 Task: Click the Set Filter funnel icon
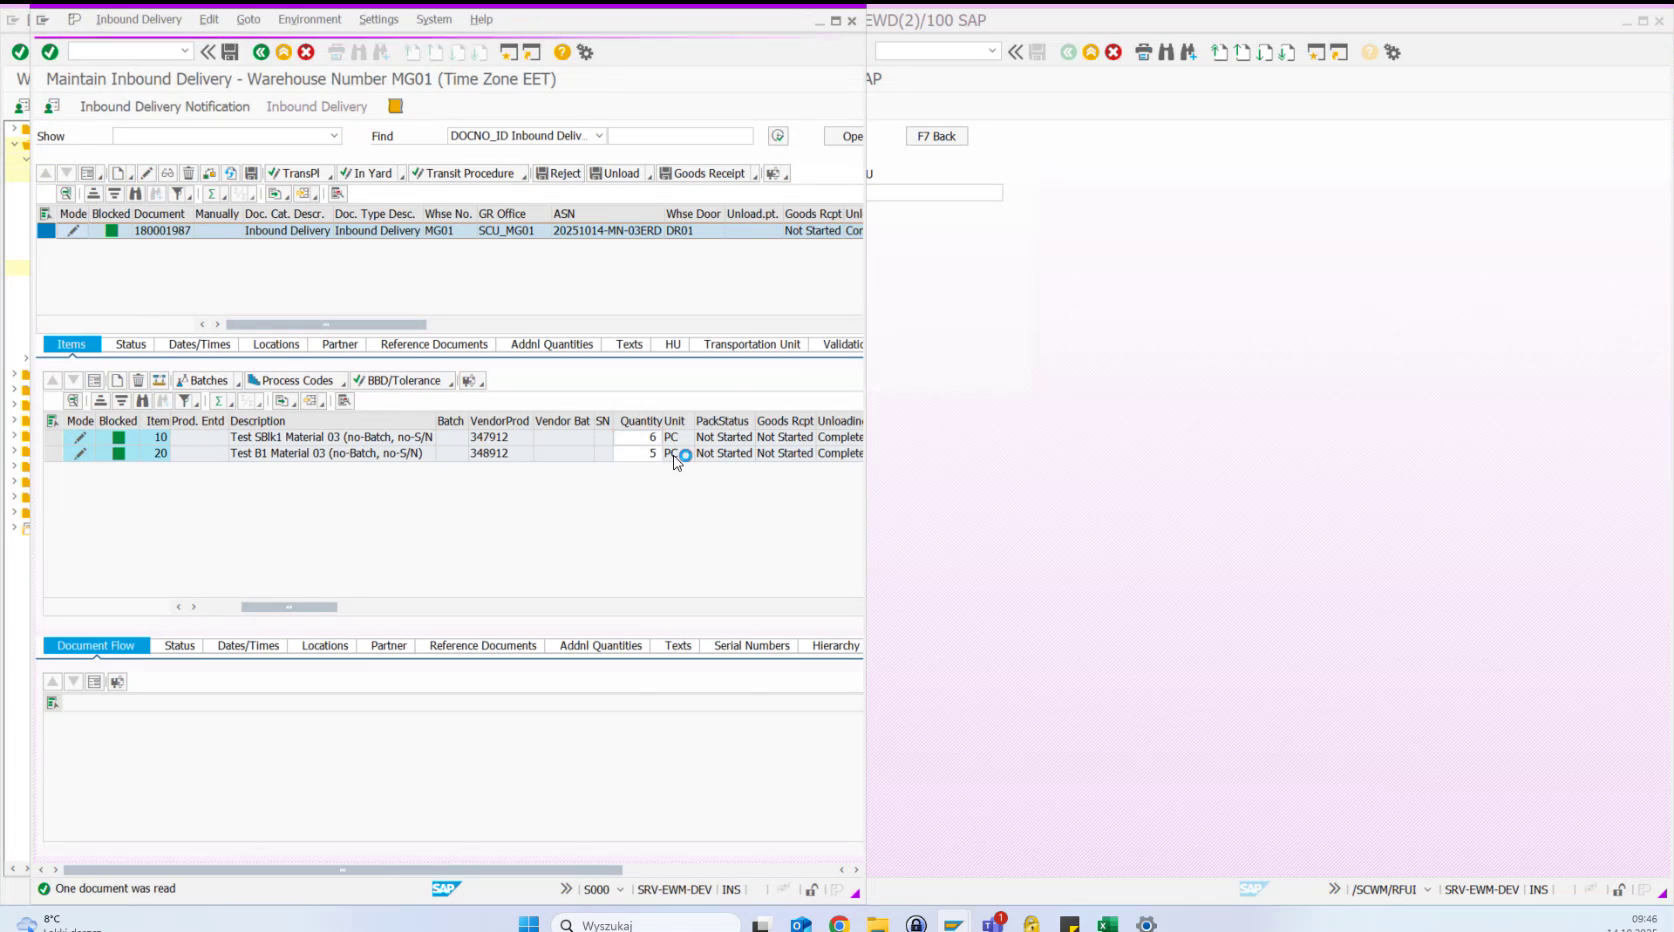point(186,400)
